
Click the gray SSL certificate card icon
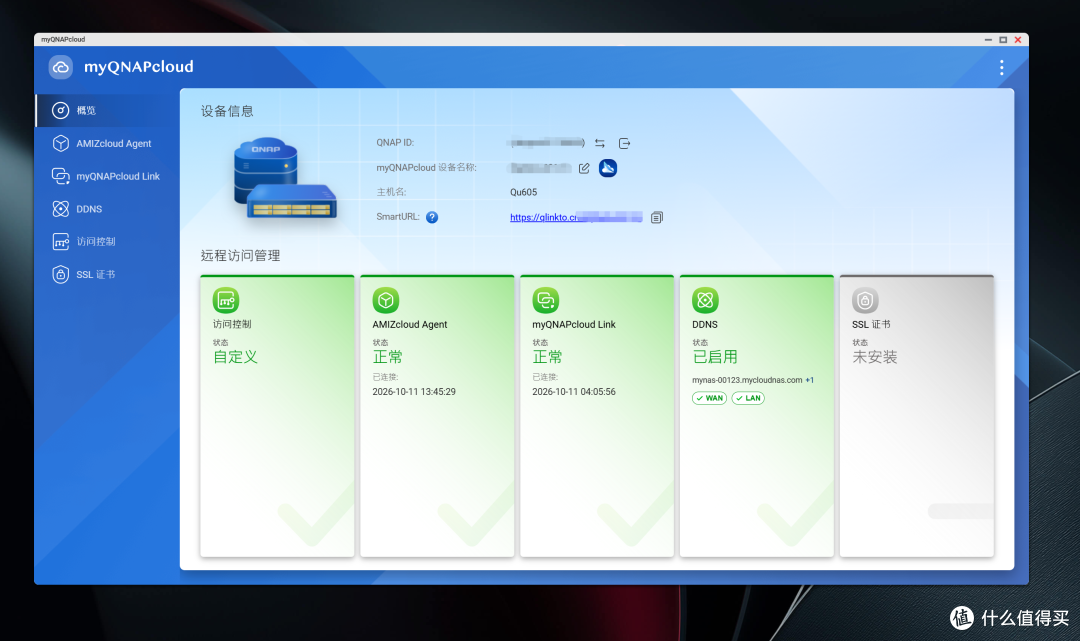click(x=865, y=300)
